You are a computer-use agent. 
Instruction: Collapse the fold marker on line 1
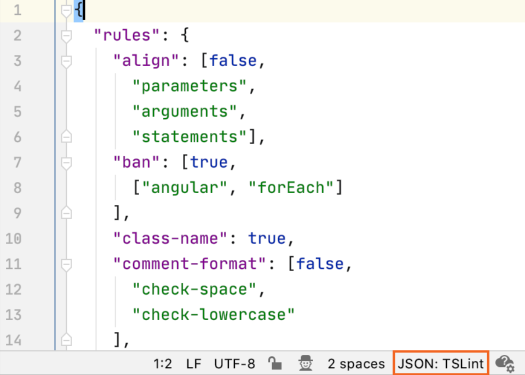coord(67,11)
